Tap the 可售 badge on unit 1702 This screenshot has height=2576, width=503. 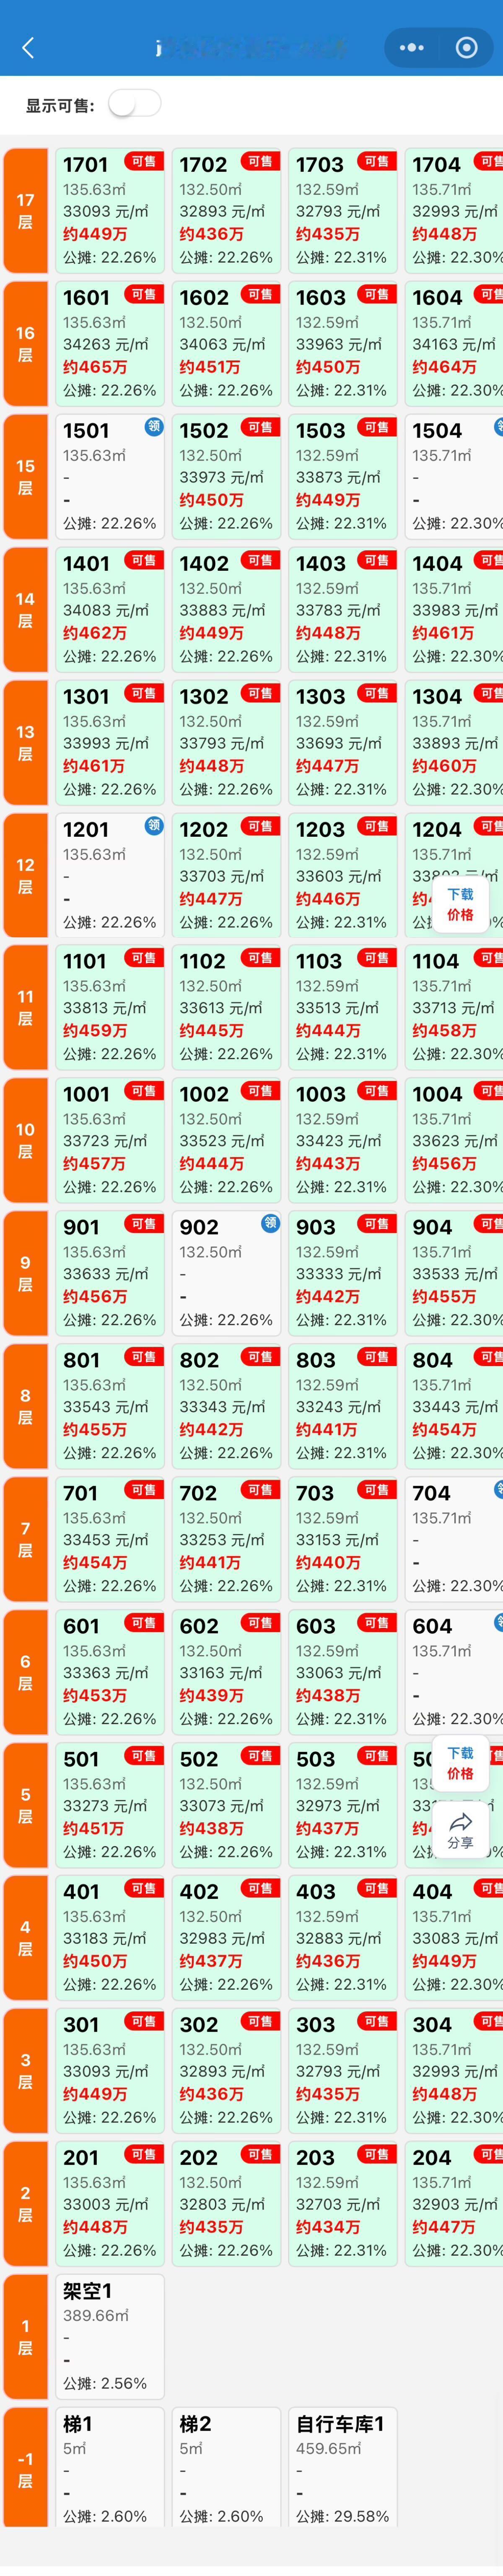click(260, 161)
